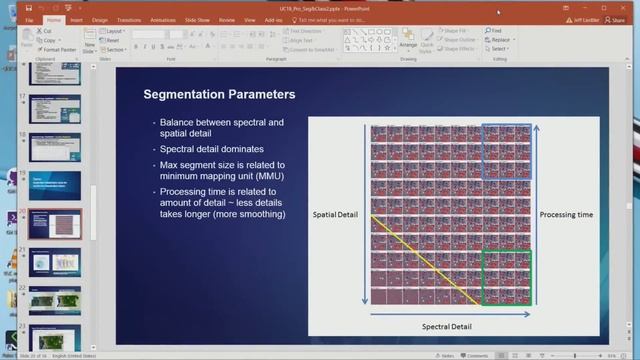
Task: Open Shape Effects dropdown
Action: click(x=457, y=49)
